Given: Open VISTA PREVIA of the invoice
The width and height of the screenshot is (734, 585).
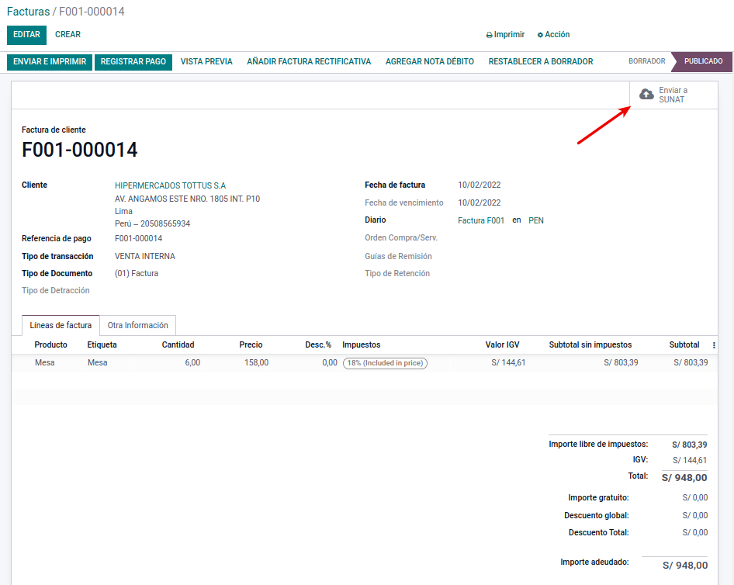Looking at the screenshot, I should tap(206, 62).
